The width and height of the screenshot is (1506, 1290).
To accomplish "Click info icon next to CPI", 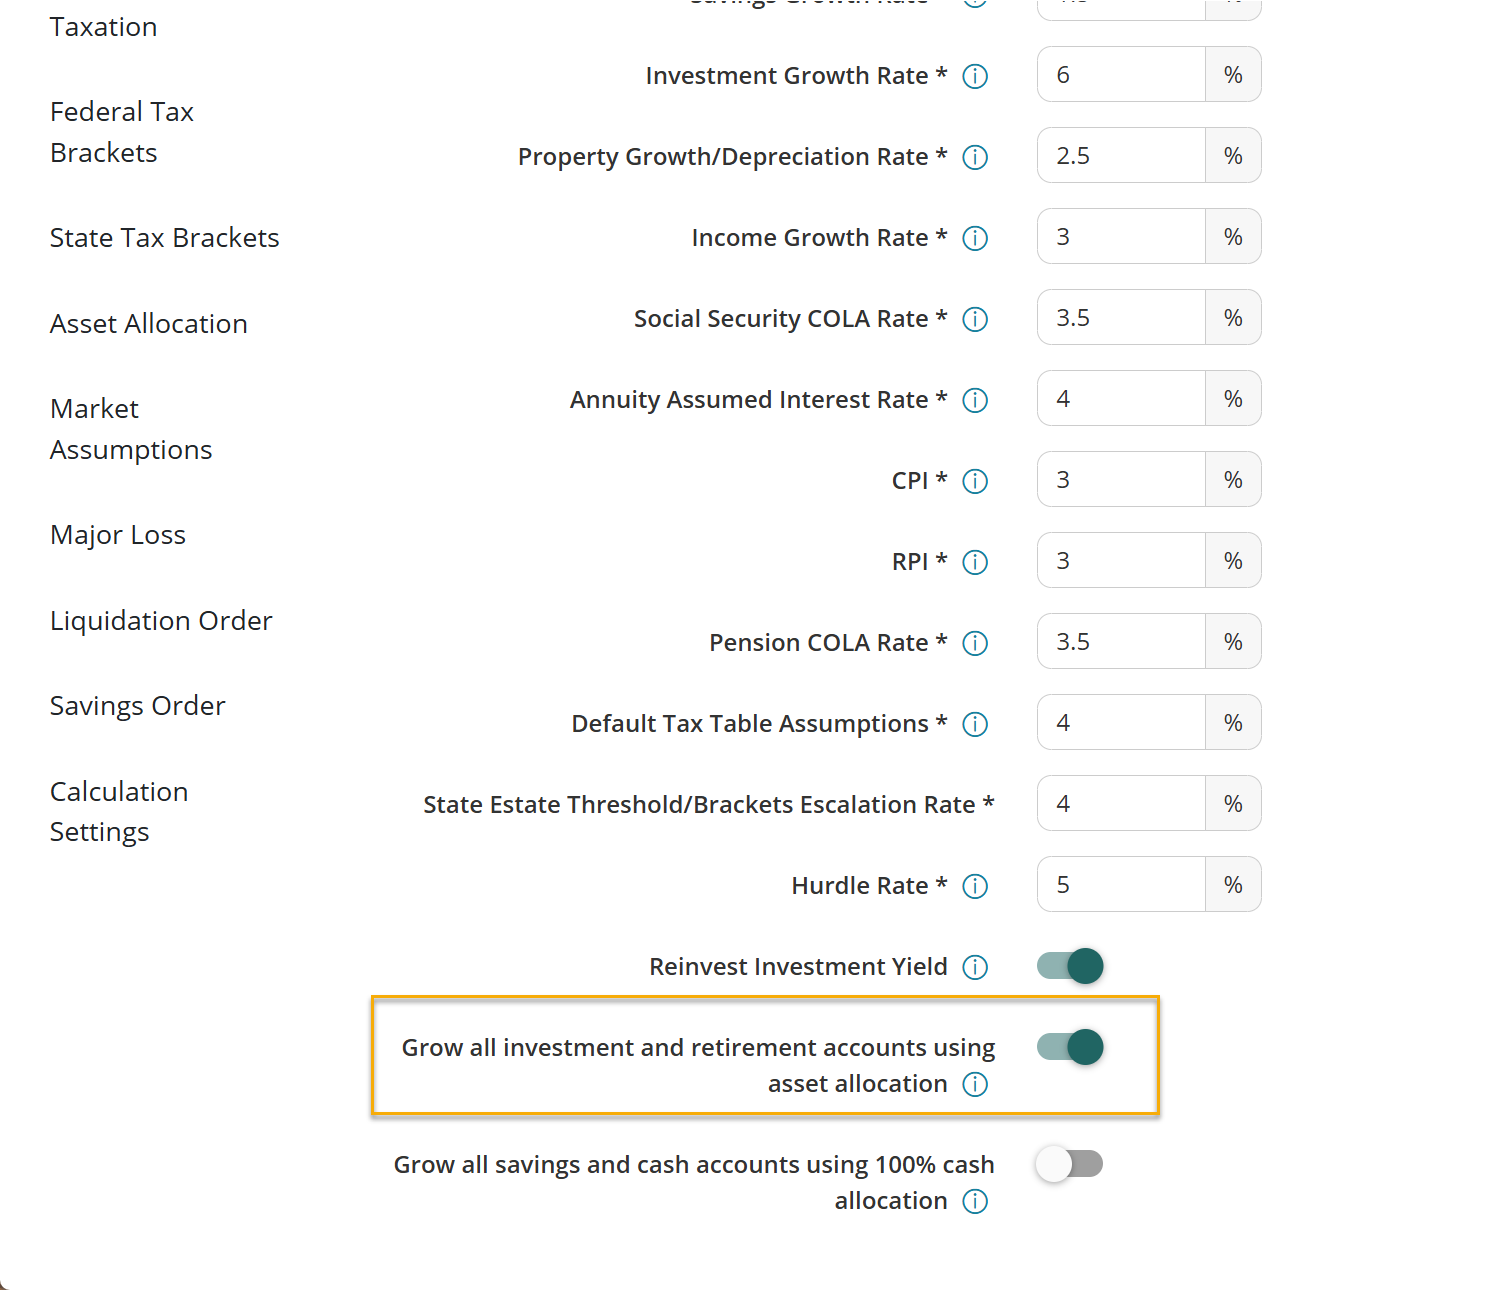I will tap(975, 481).
